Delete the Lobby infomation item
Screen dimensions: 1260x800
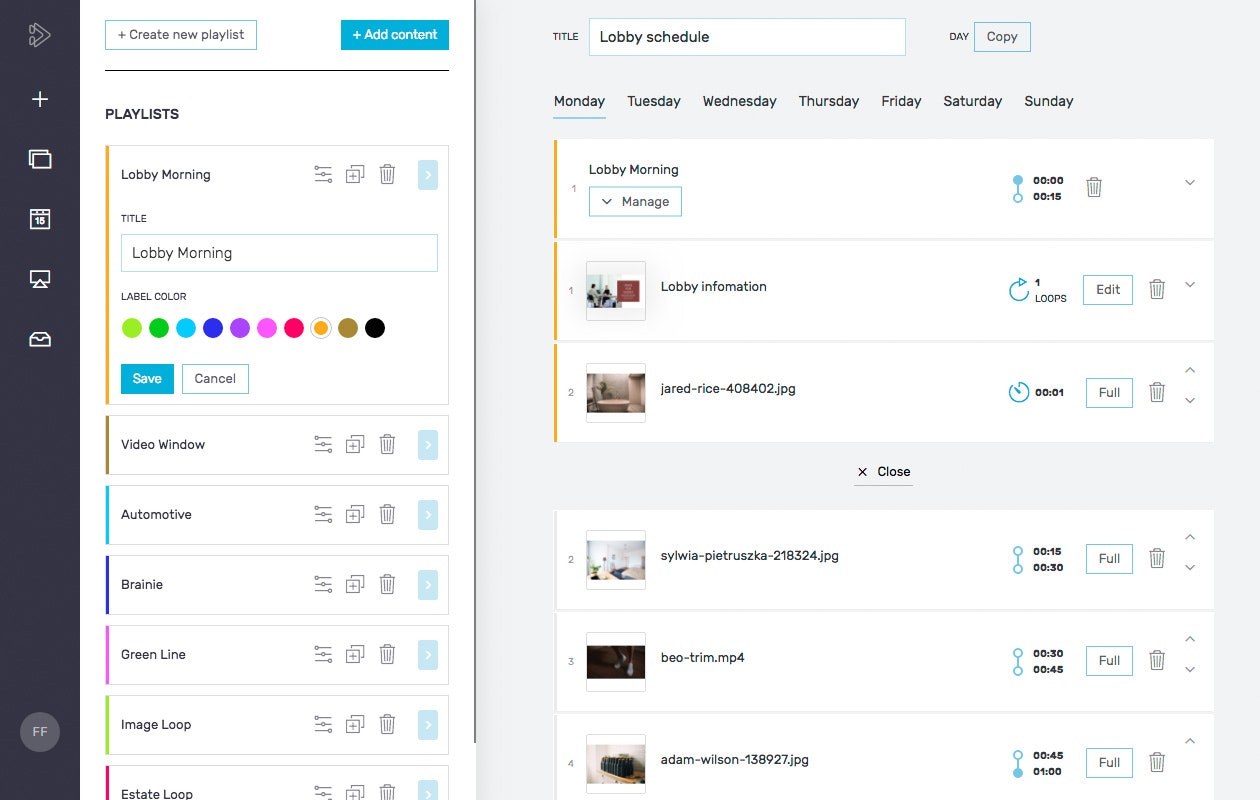pos(1157,289)
